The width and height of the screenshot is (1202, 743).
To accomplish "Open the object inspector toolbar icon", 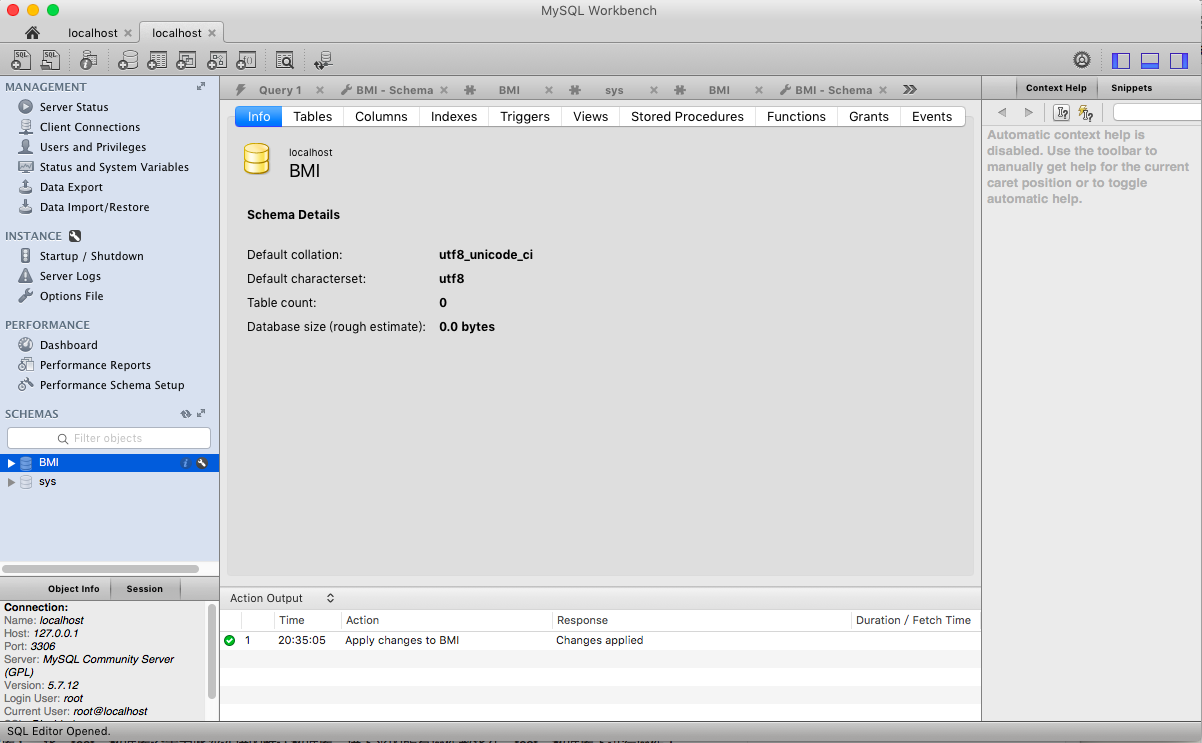I will pos(90,60).
